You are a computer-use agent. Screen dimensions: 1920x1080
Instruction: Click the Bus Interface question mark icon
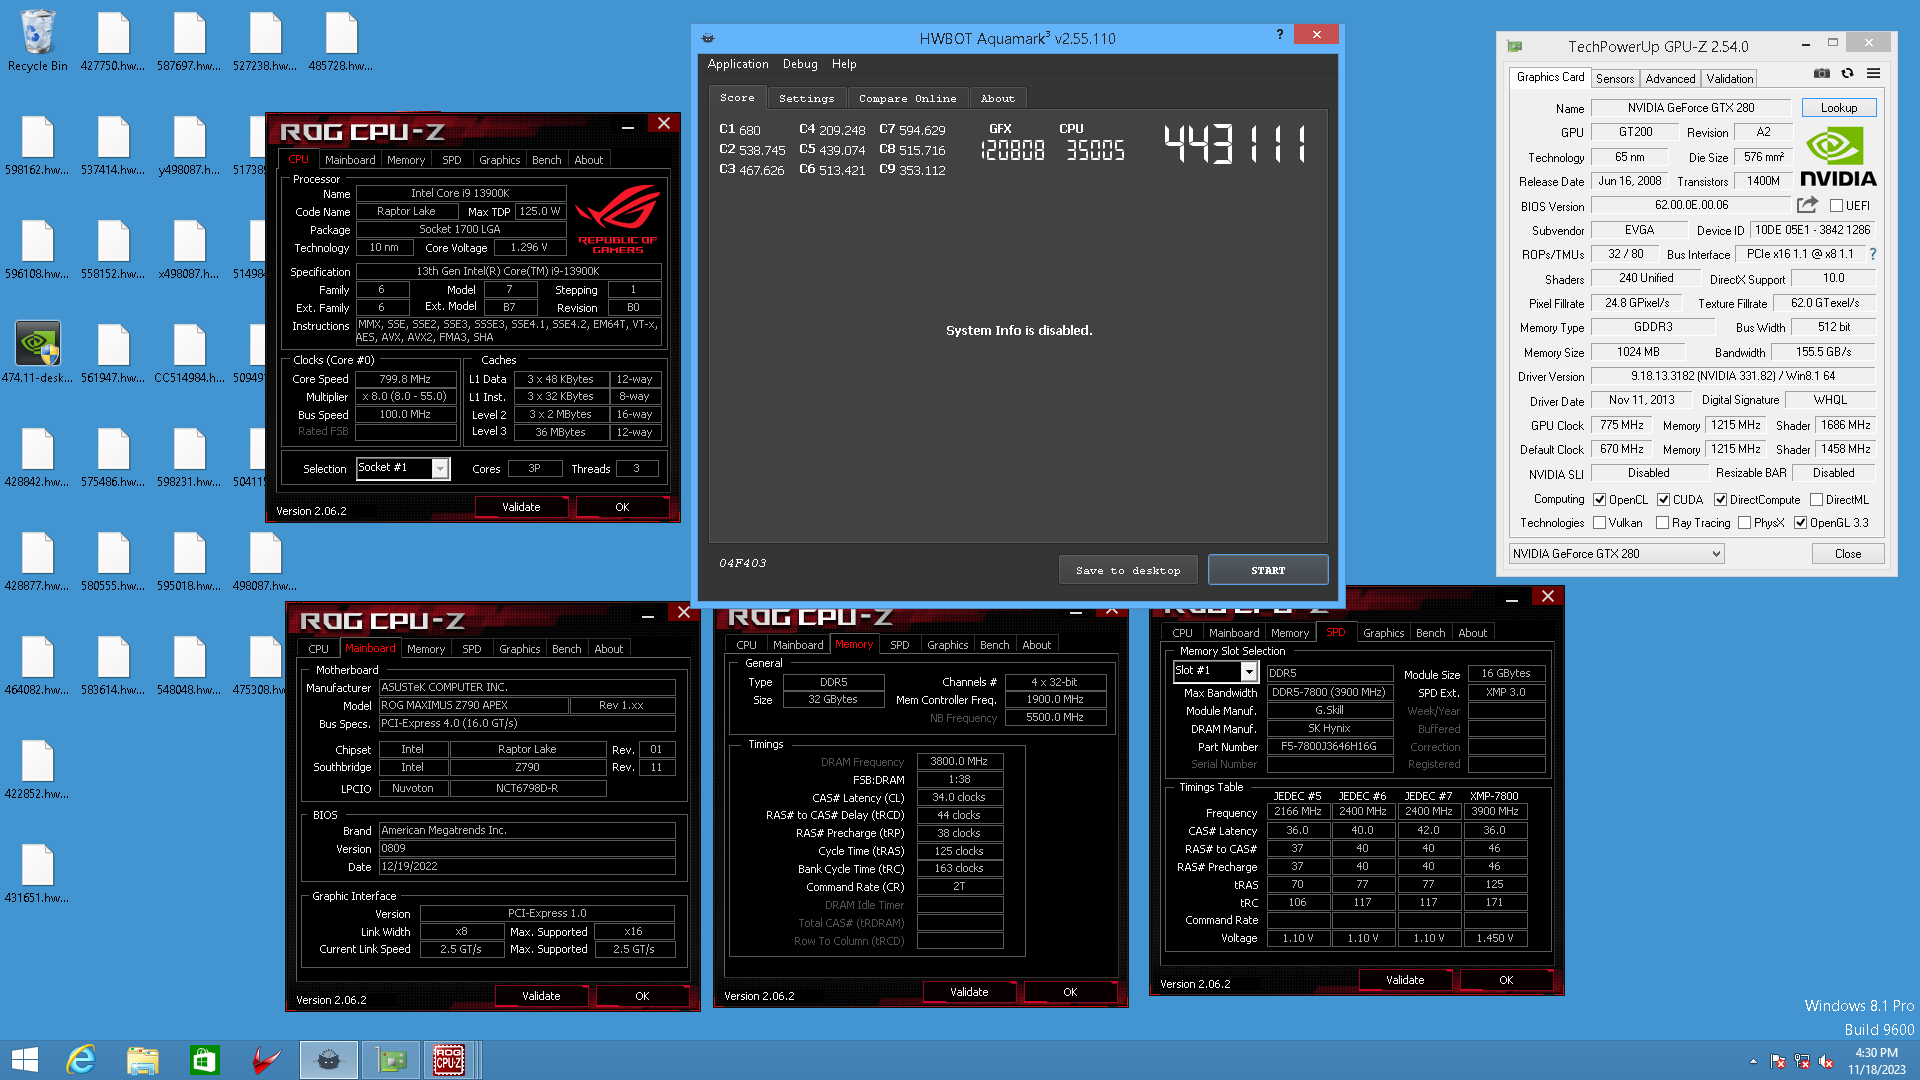[x=1873, y=254]
